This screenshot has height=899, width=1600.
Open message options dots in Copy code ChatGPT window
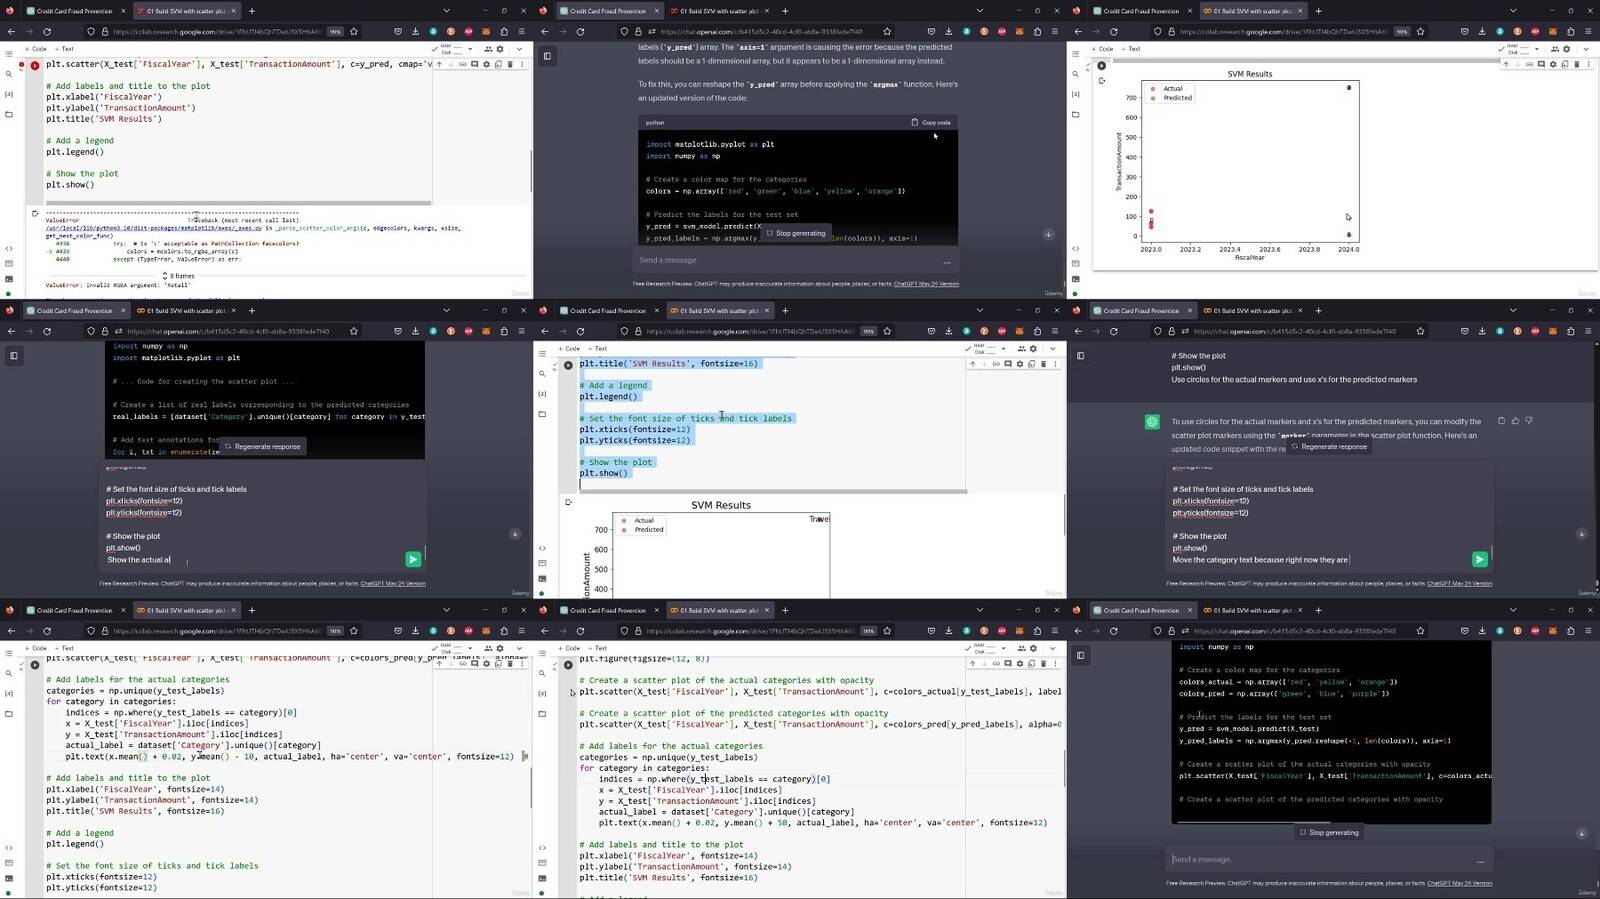946,261
